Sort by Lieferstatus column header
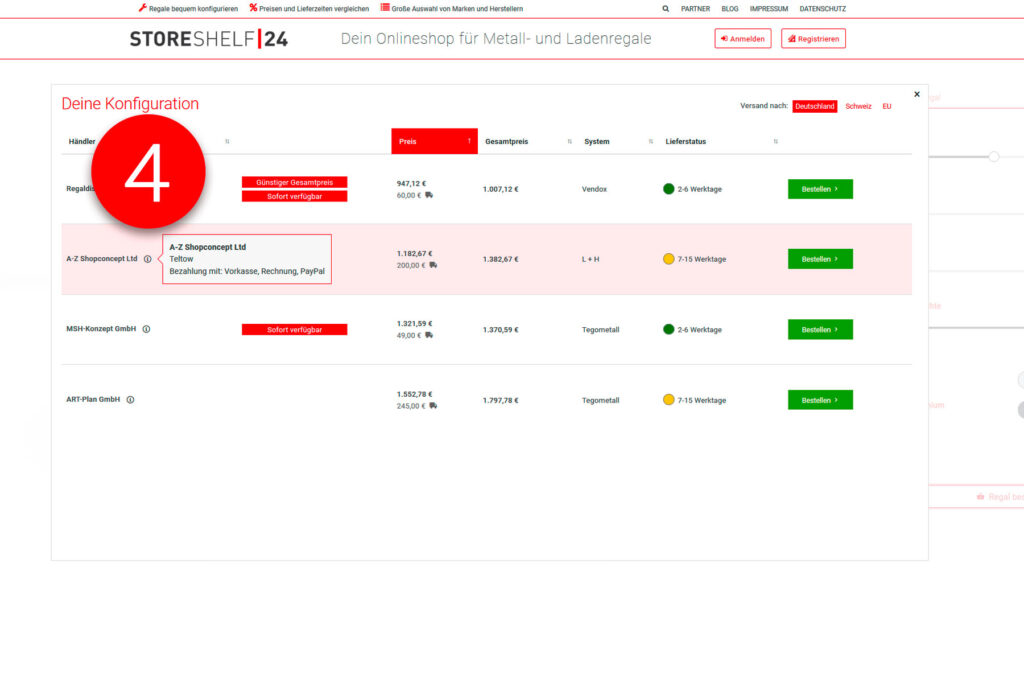 pos(720,141)
